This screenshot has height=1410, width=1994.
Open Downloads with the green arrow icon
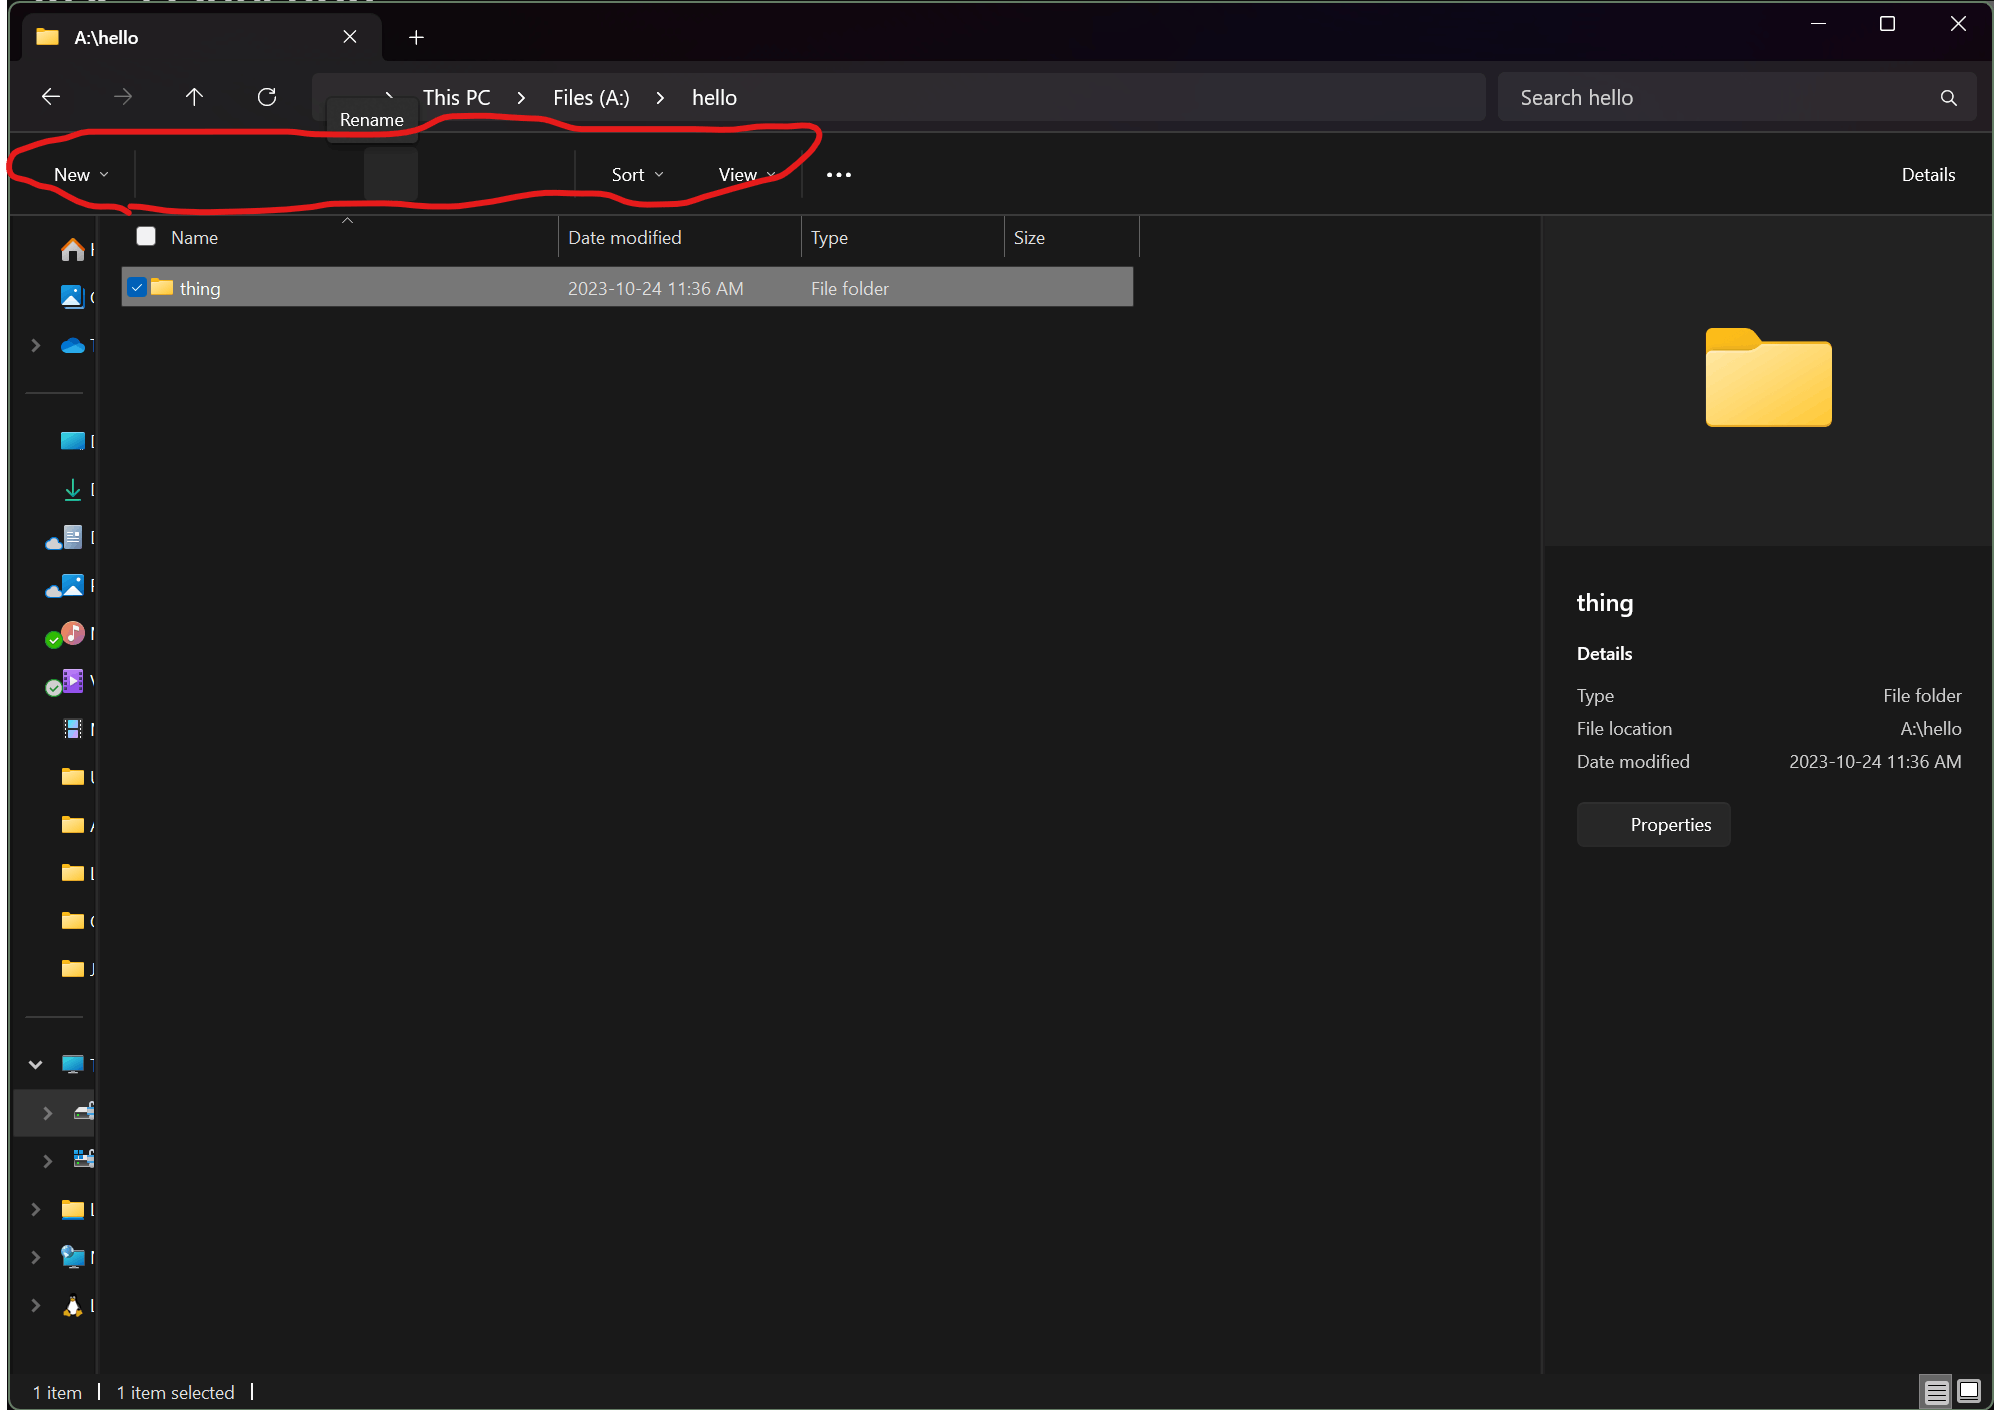click(x=73, y=489)
